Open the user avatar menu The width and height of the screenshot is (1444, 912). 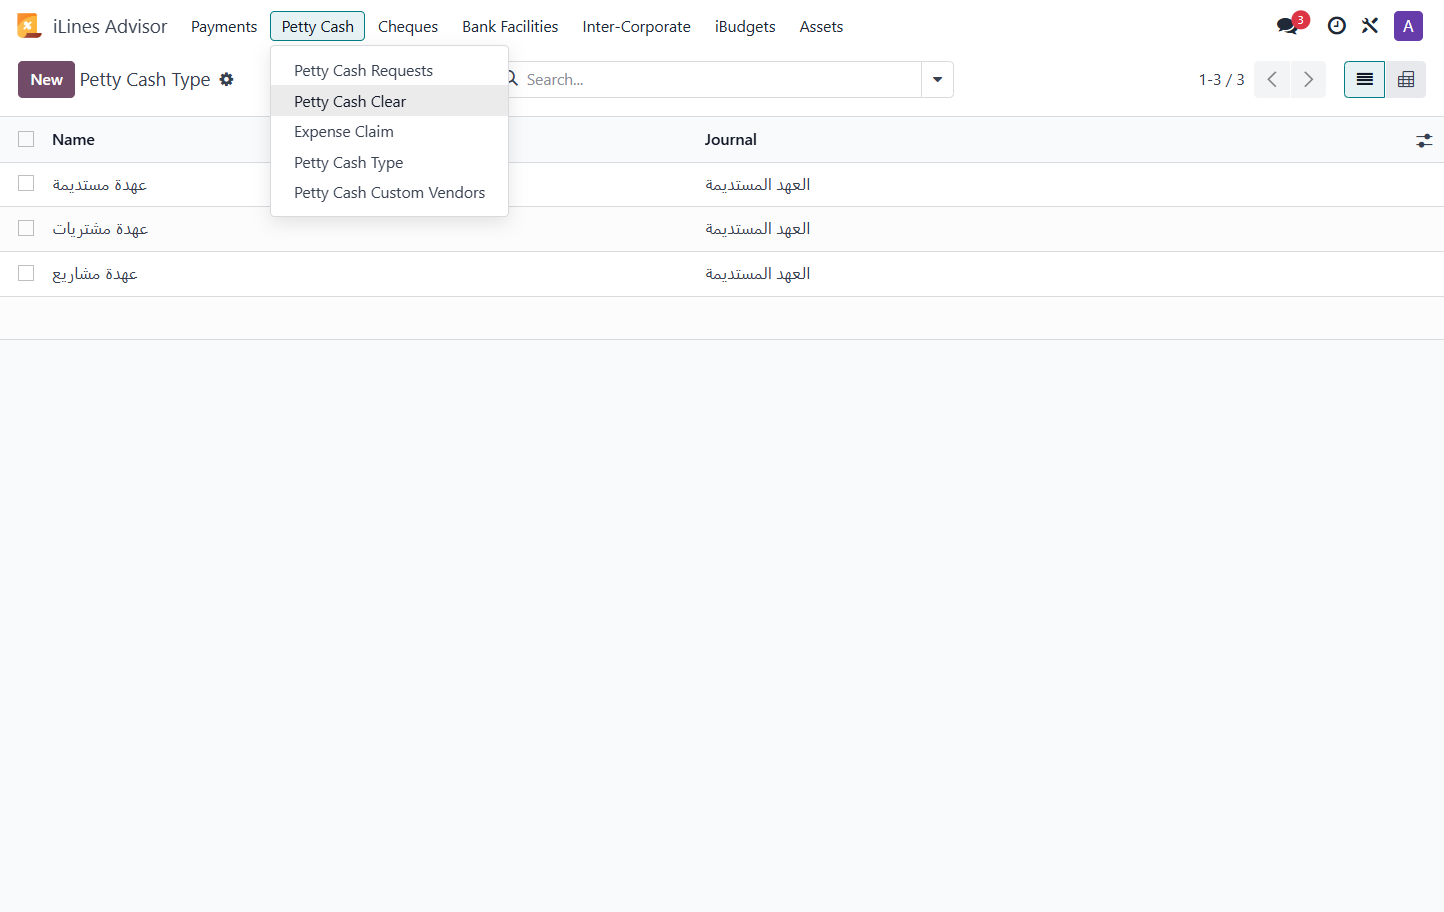(x=1408, y=26)
